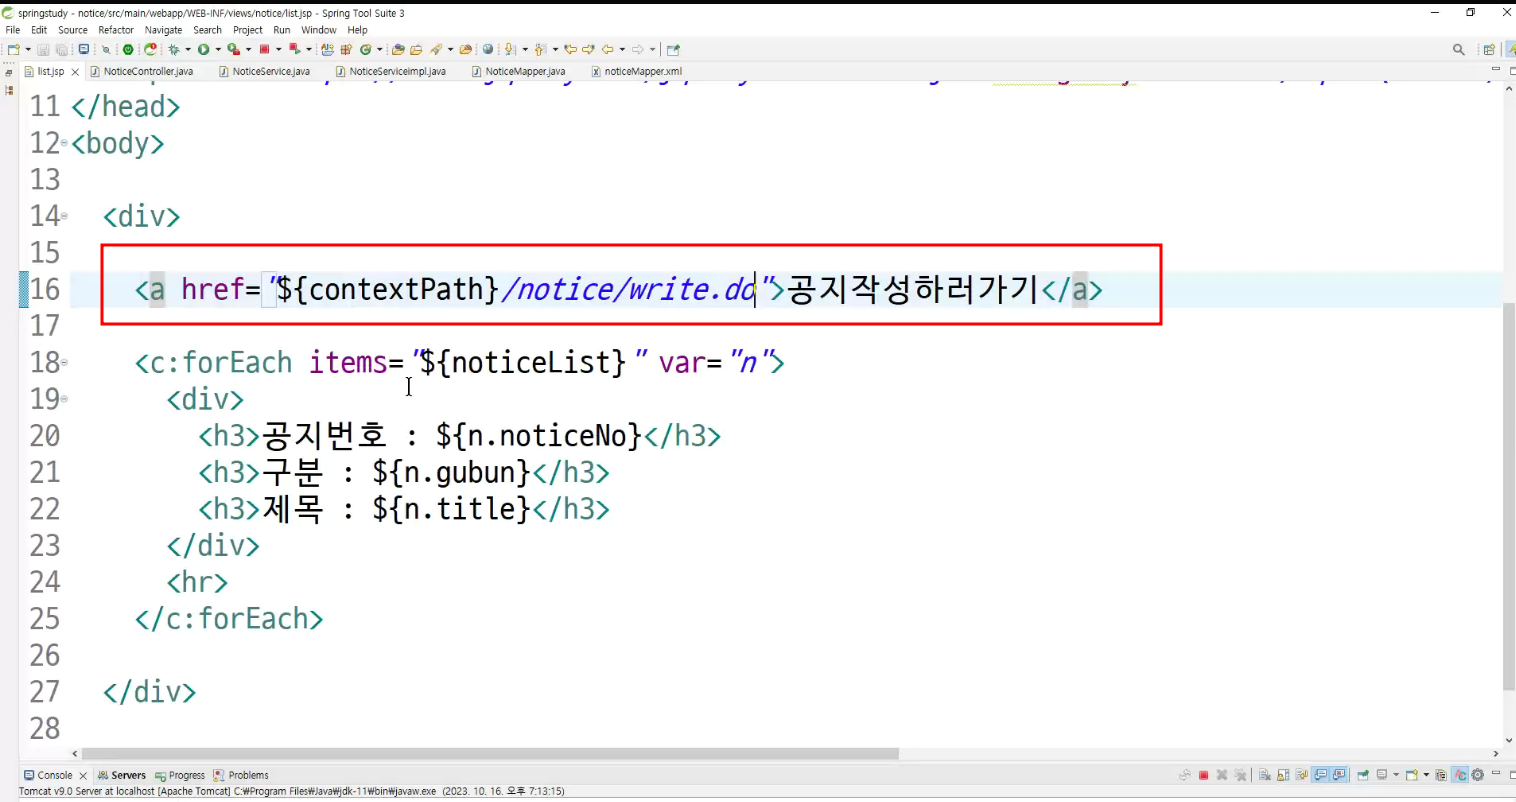Open the Open Console dropdown arrow
The width and height of the screenshot is (1516, 802).
[x=1425, y=775]
